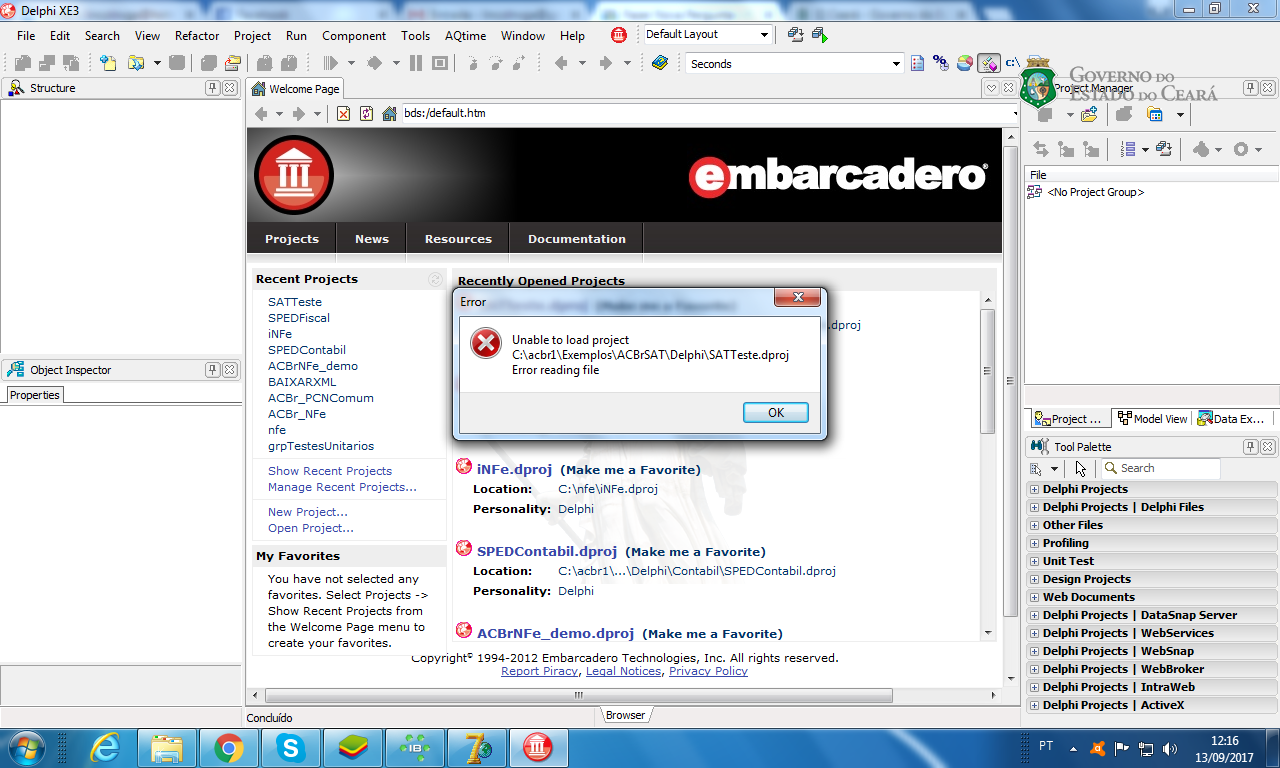
Task: Open the Default Layout dropdown
Action: click(x=764, y=35)
